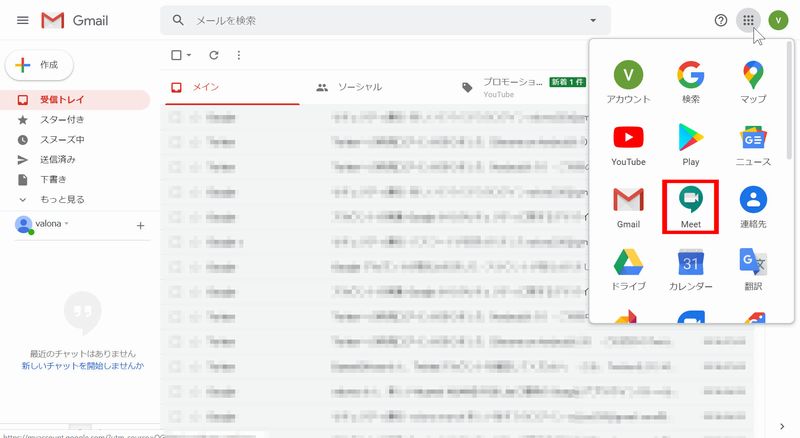The height and width of the screenshot is (438, 800).
Task: Open the 翻訳 translate app
Action: click(x=753, y=270)
